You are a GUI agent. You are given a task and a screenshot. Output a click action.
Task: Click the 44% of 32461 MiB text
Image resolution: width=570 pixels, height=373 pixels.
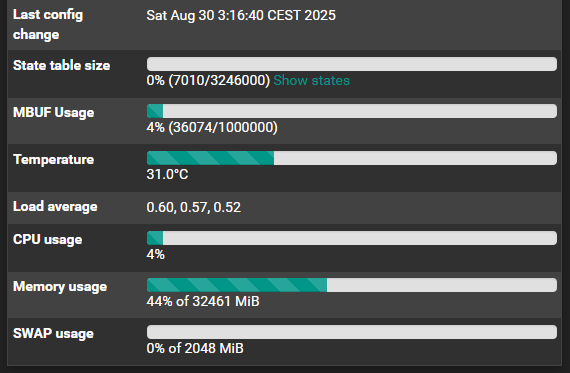click(x=203, y=301)
